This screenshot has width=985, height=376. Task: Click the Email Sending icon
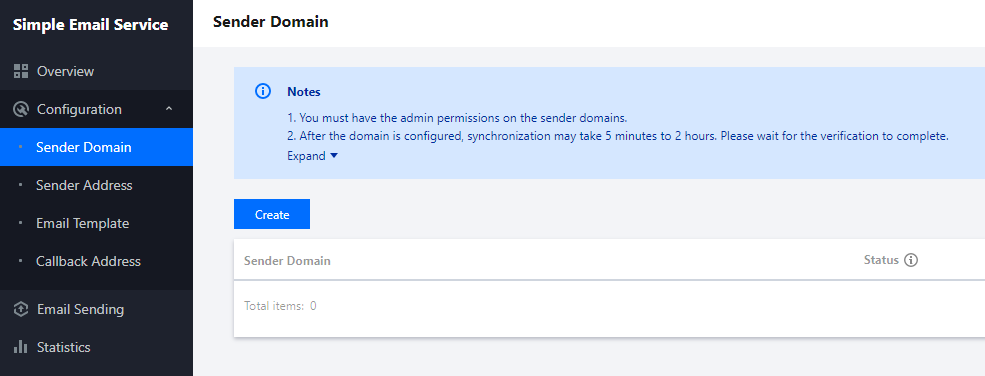(x=21, y=309)
